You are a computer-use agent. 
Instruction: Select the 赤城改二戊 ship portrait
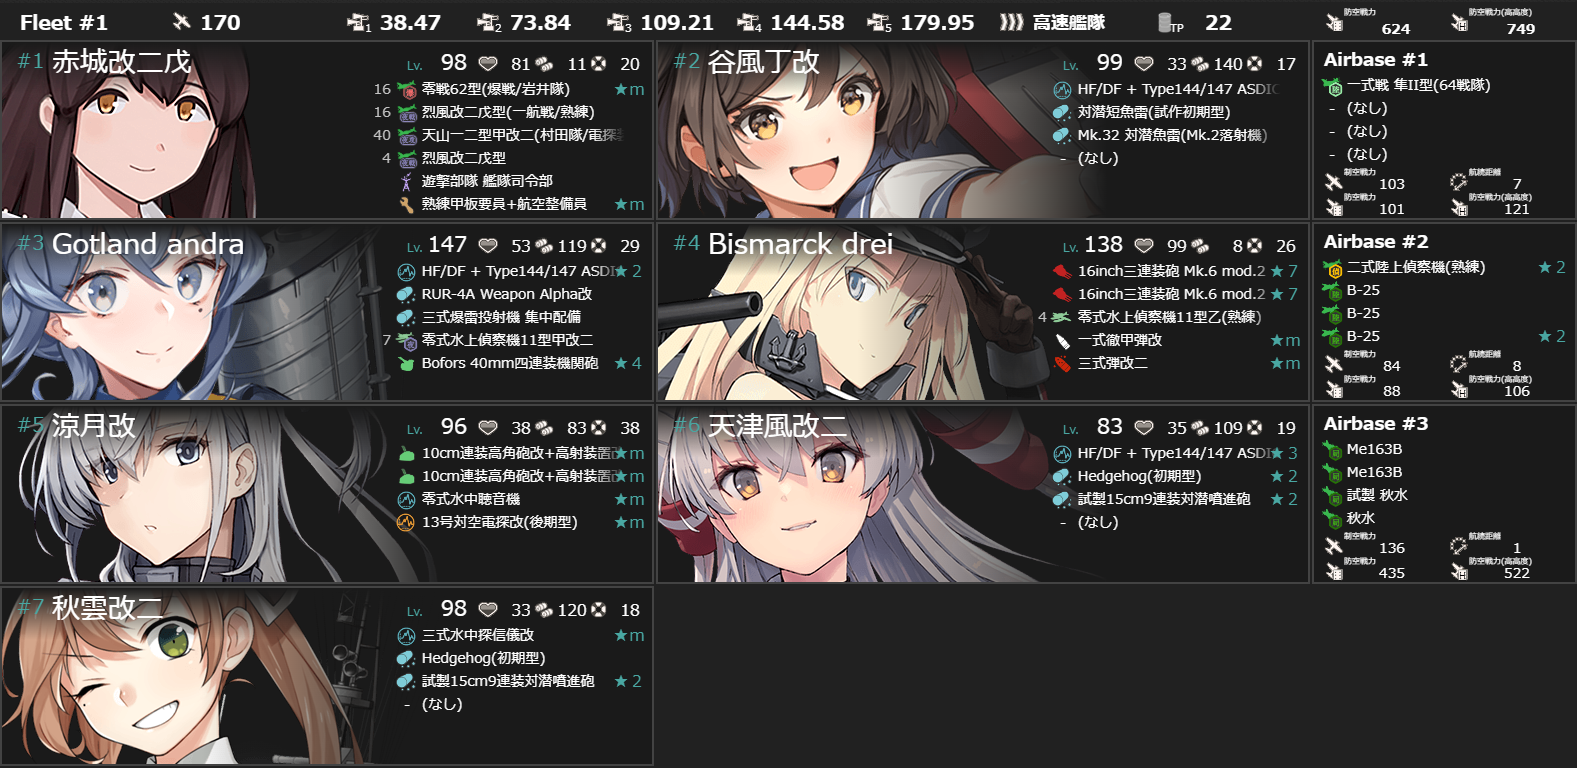coord(130,130)
